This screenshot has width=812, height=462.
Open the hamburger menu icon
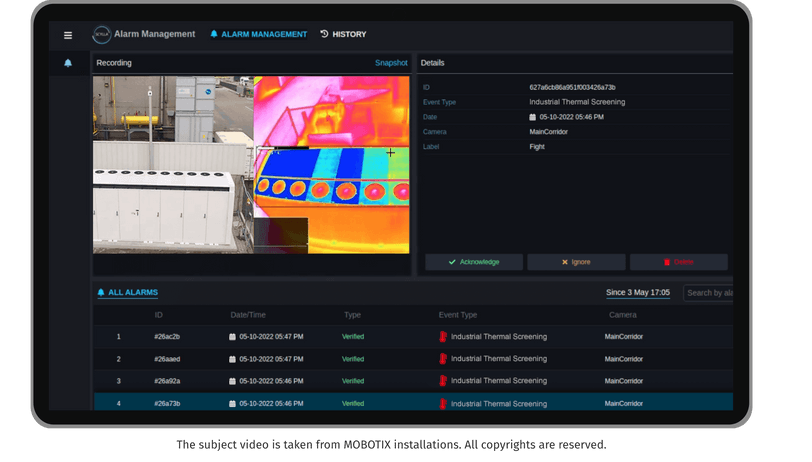[x=68, y=35]
